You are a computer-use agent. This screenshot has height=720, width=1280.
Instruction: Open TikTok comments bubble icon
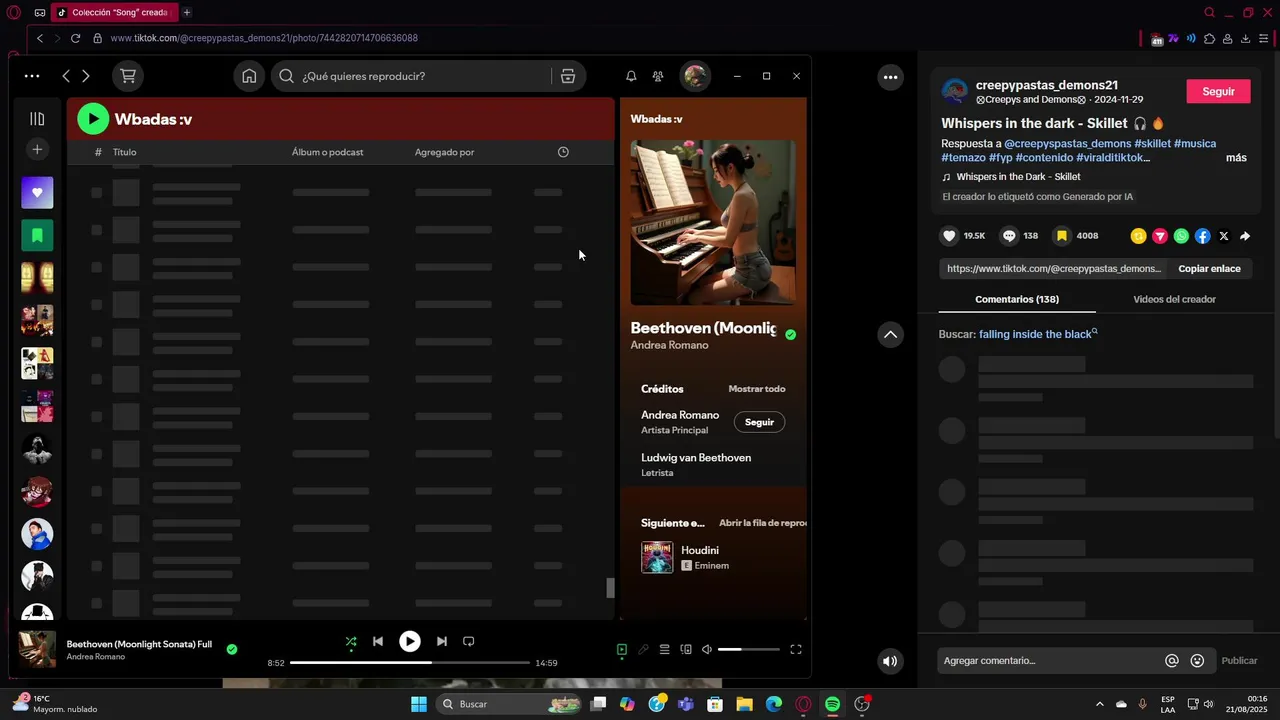(x=1010, y=236)
